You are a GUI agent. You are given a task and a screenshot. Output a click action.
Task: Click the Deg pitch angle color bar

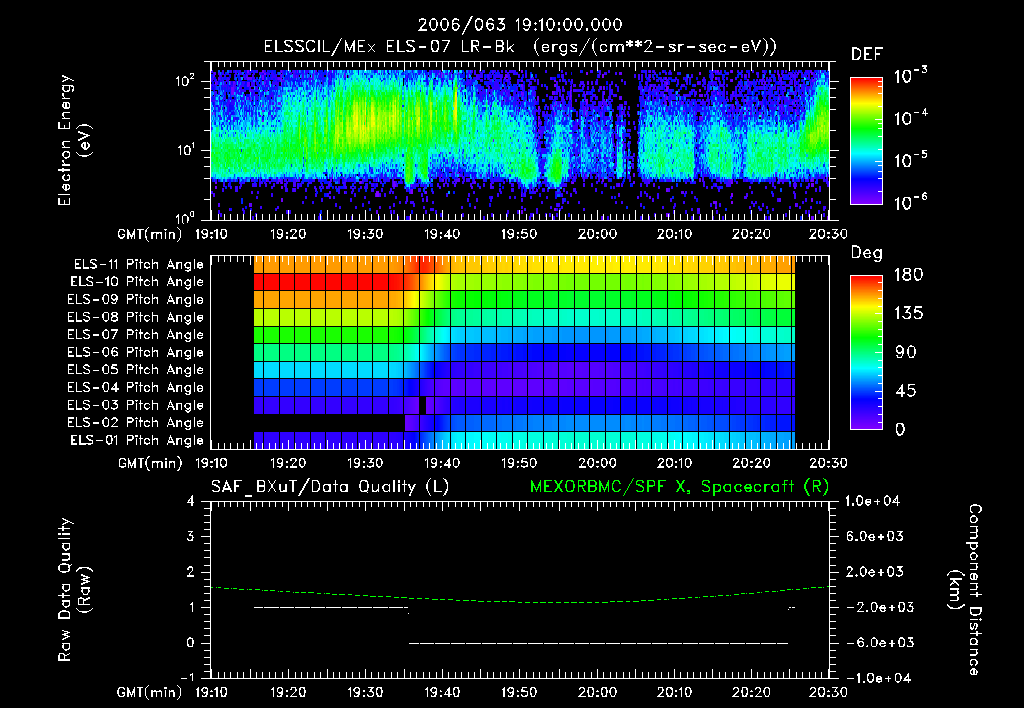click(867, 352)
